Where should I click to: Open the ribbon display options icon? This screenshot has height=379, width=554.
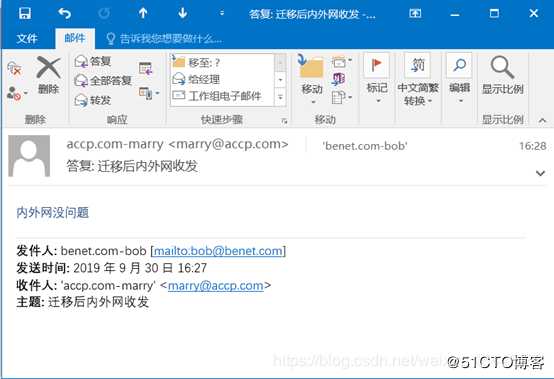[415, 13]
